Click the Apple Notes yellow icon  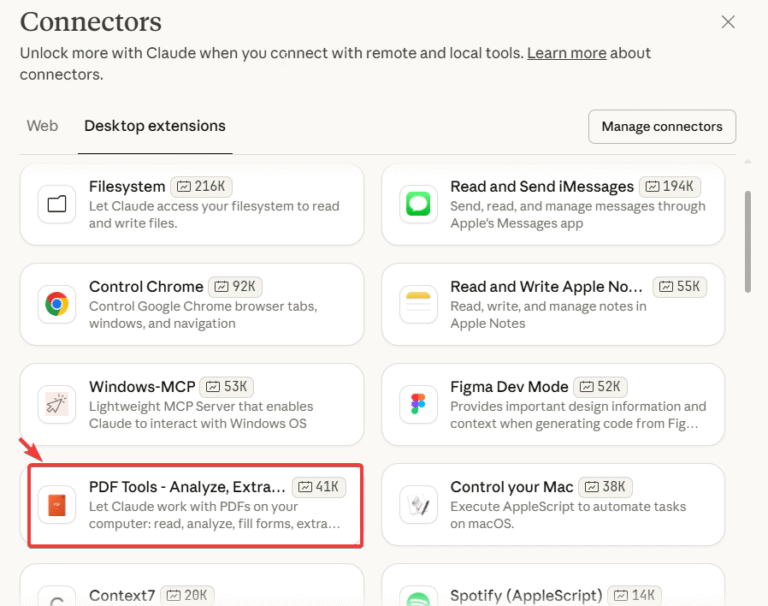417,304
